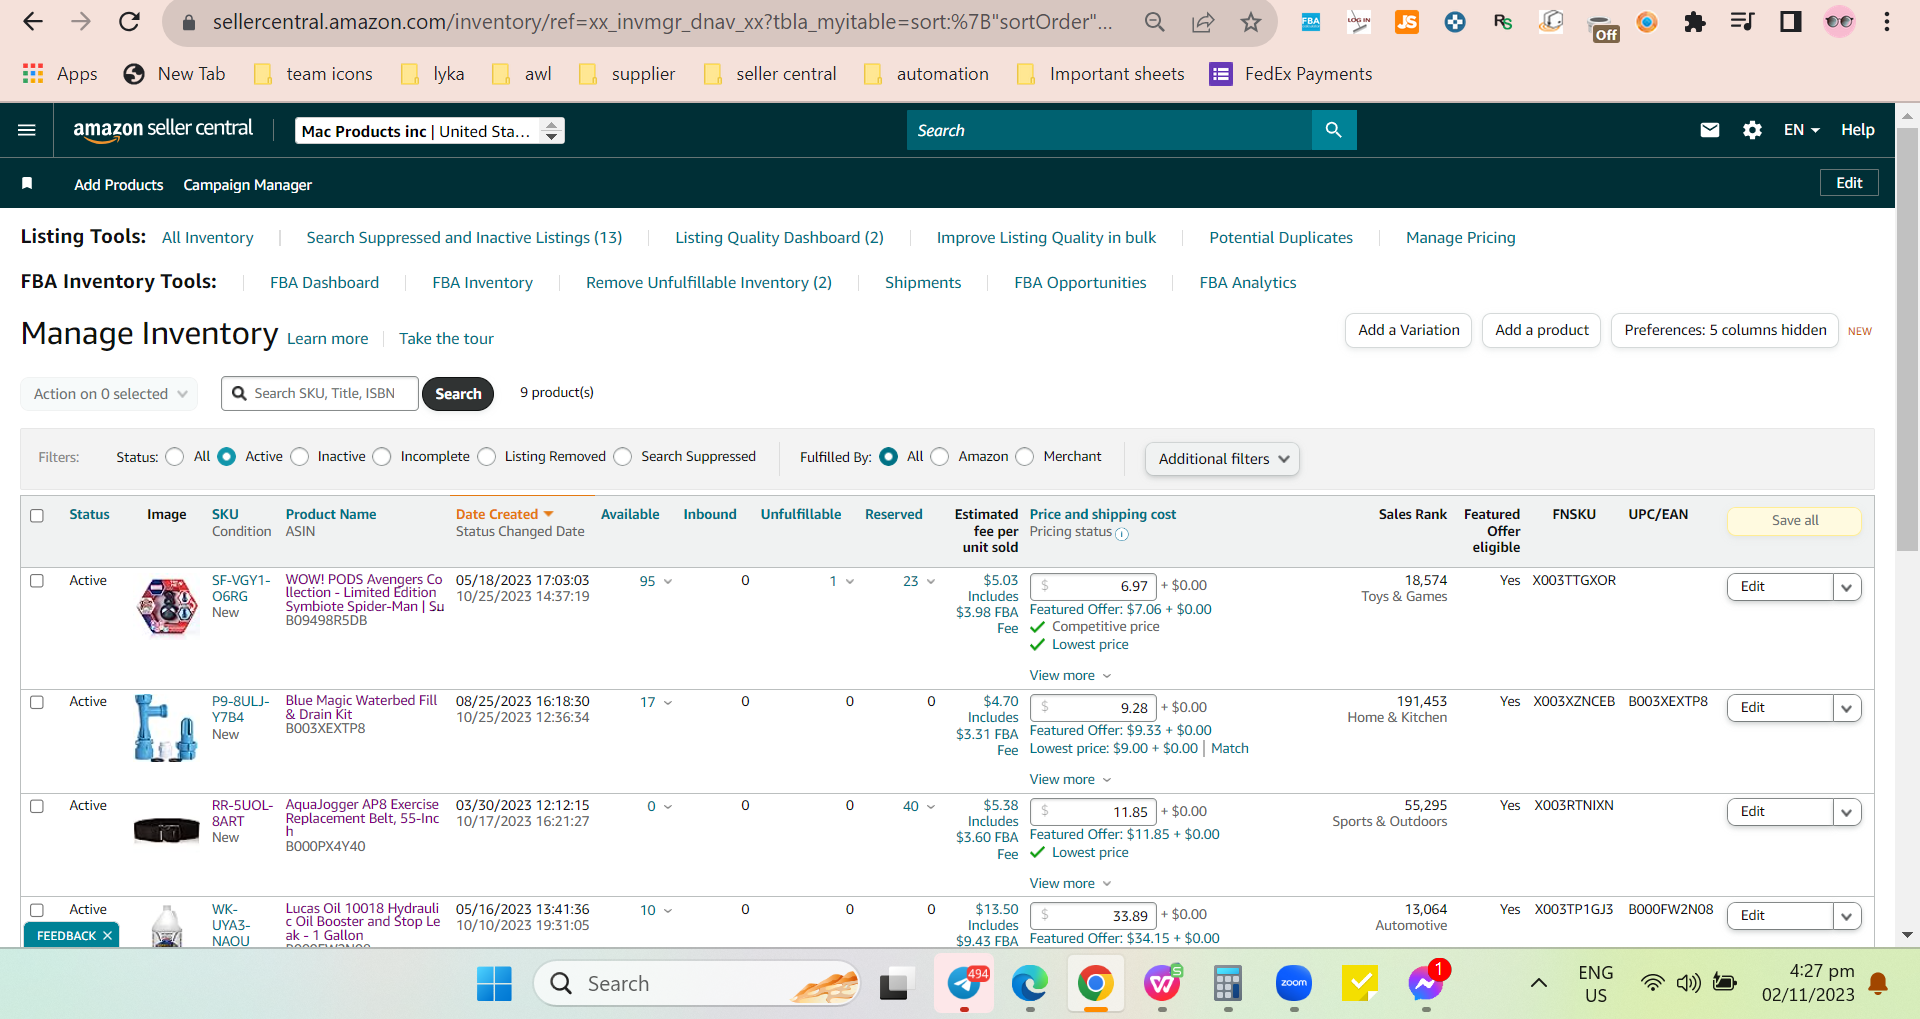The image size is (1920, 1019).
Task: Open the Add Products menu item
Action: (x=119, y=185)
